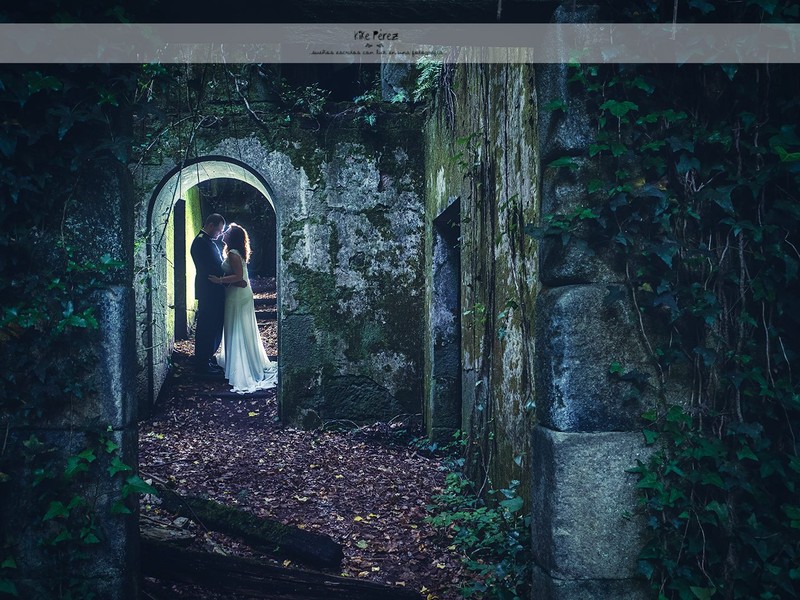Click the mossy wall beside the arch
The image size is (800, 600).
pyautogui.click(x=350, y=260)
